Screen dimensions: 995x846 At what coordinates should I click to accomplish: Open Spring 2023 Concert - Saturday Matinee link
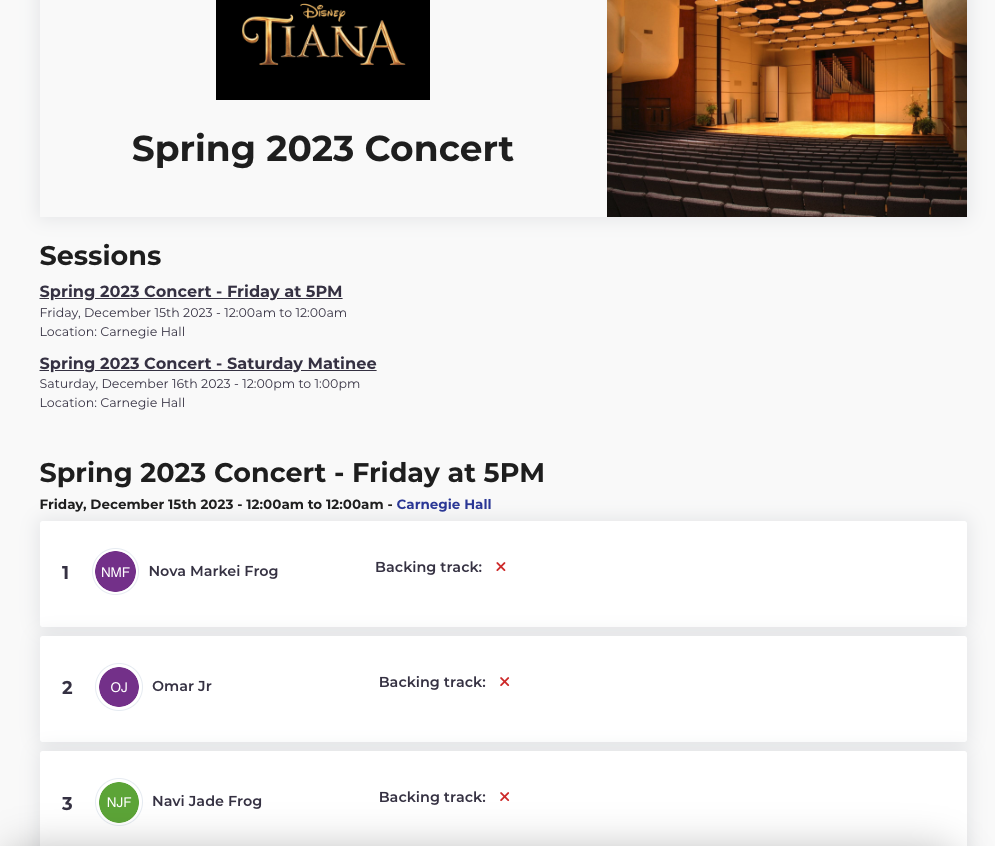click(207, 364)
